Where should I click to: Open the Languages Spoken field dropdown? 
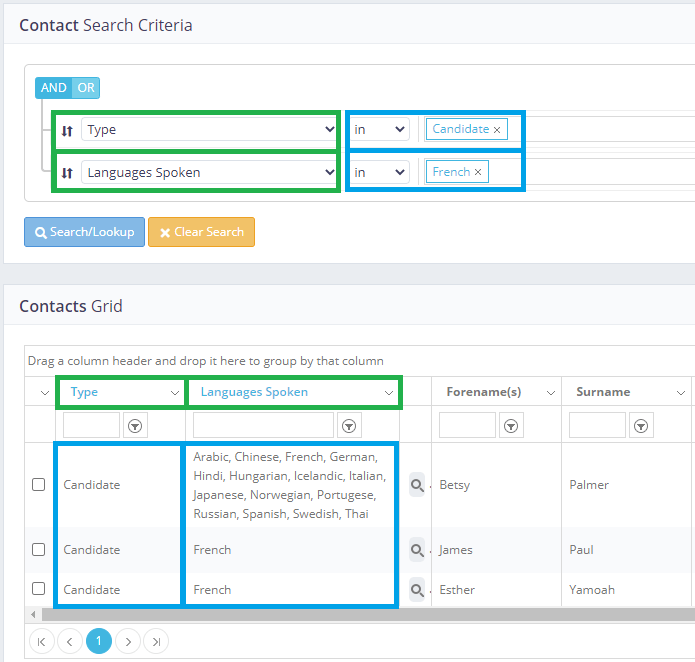[209, 172]
